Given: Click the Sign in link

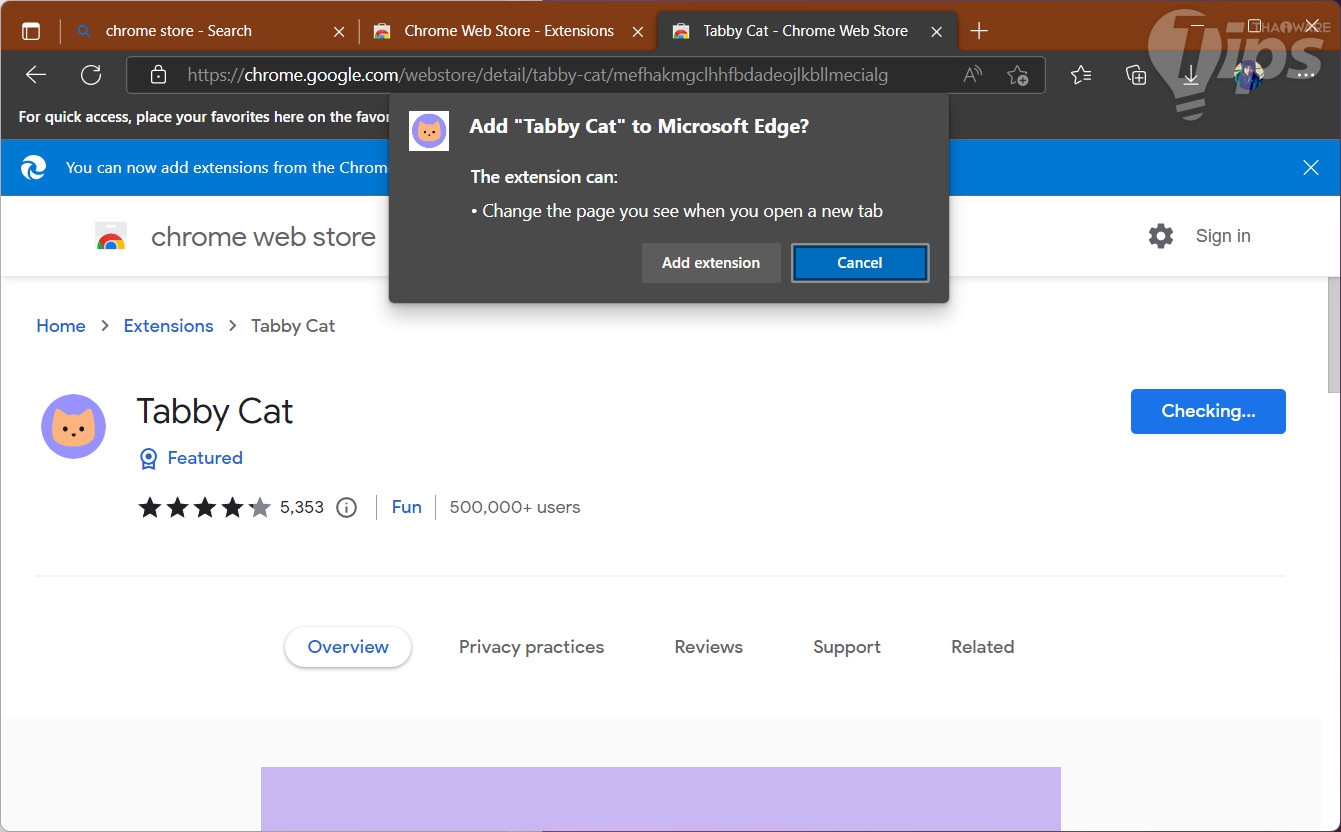Looking at the screenshot, I should pos(1222,236).
